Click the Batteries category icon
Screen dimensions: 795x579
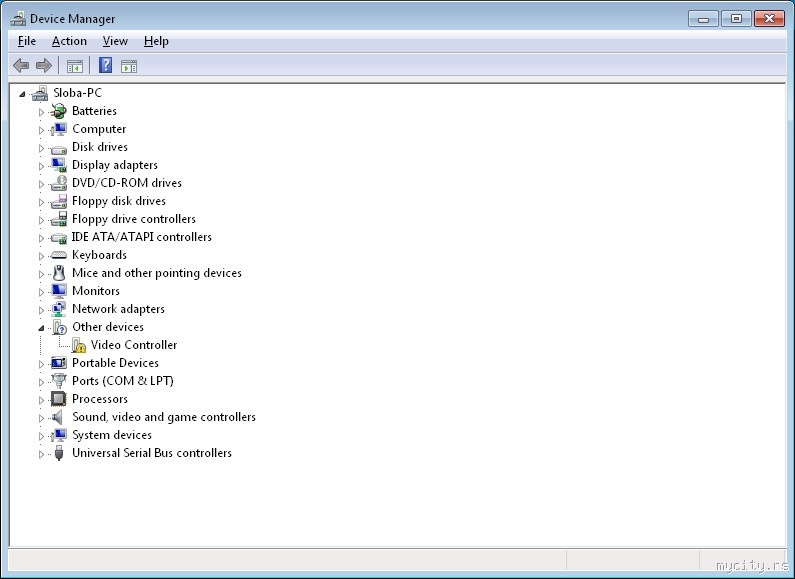click(x=59, y=111)
